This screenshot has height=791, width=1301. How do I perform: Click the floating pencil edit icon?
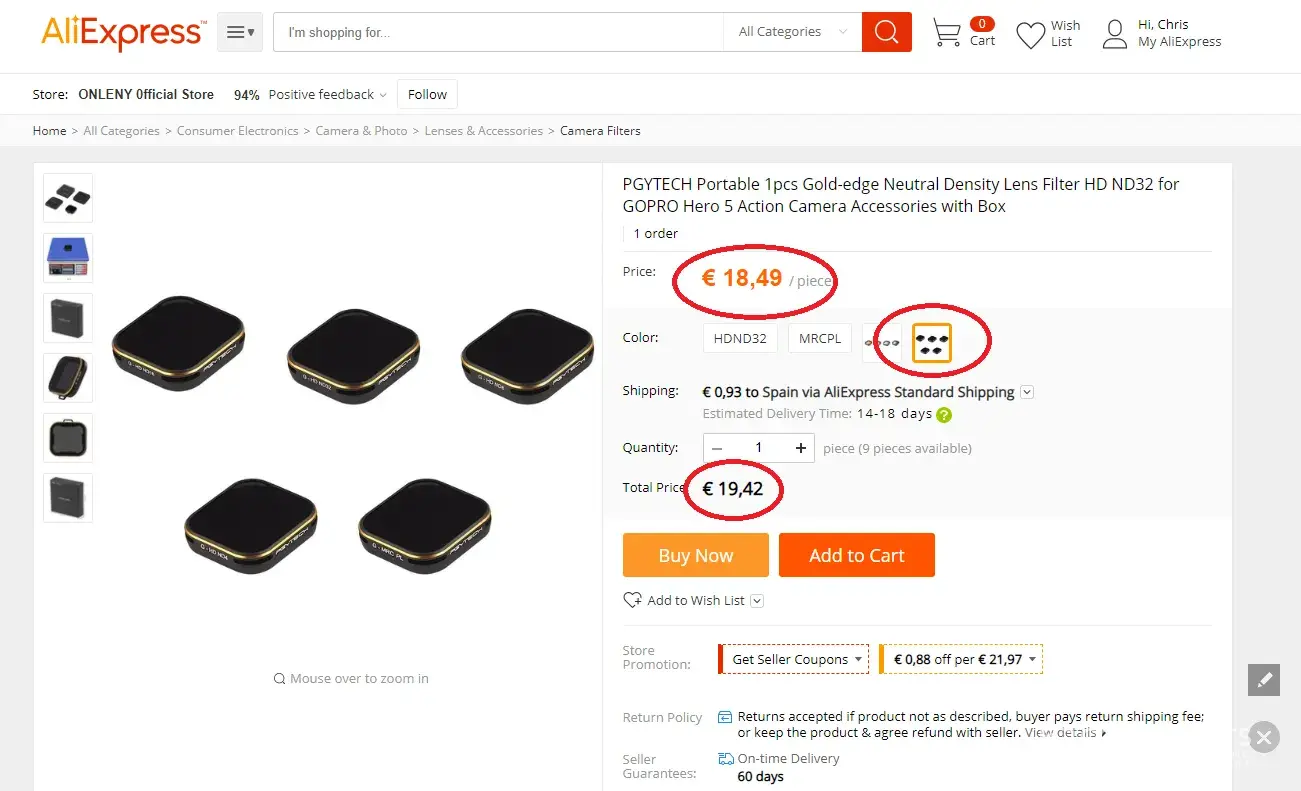click(x=1264, y=680)
